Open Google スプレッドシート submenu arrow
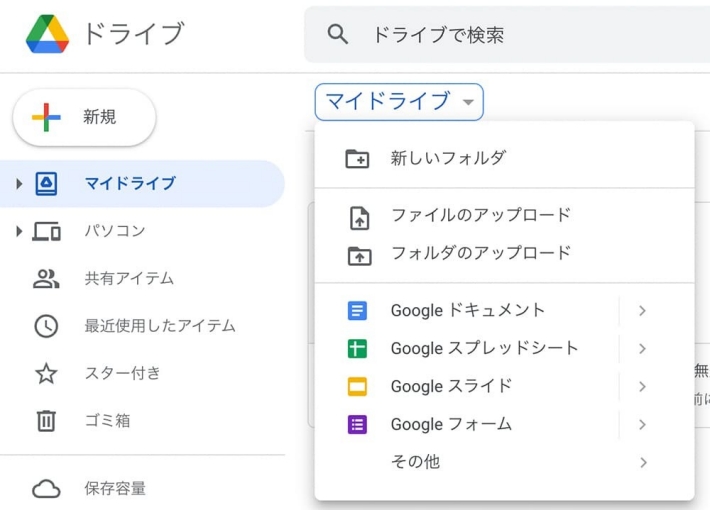710x510 pixels. 642,349
